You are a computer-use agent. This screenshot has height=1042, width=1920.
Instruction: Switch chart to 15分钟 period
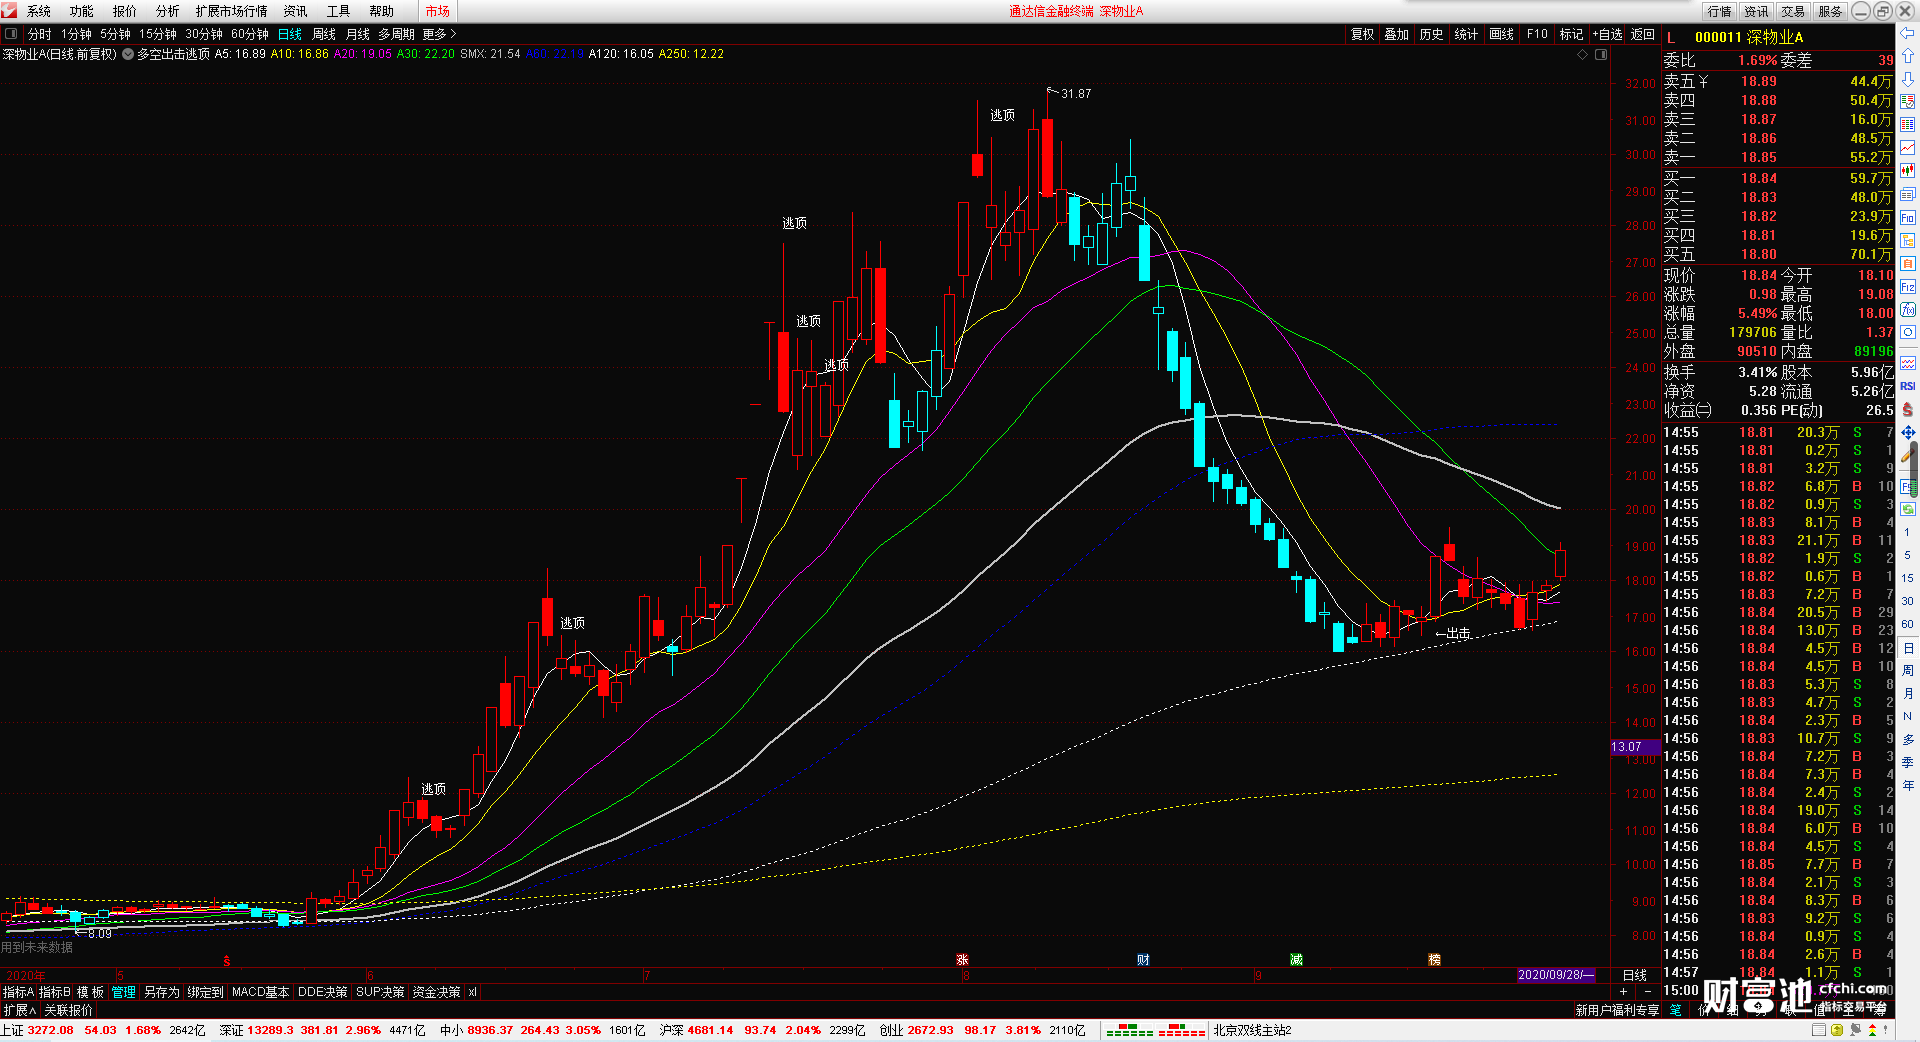click(x=158, y=34)
